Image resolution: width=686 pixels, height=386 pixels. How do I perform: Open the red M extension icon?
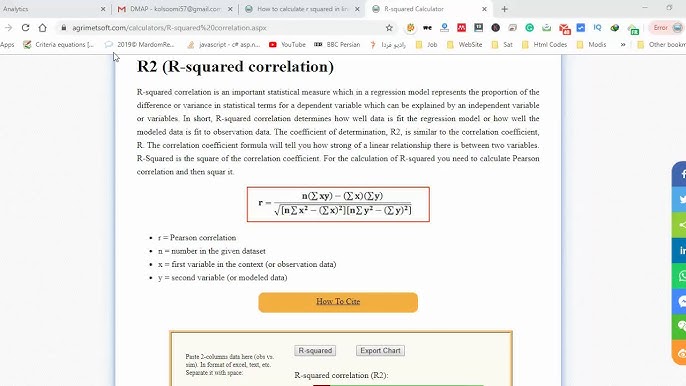(x=461, y=28)
